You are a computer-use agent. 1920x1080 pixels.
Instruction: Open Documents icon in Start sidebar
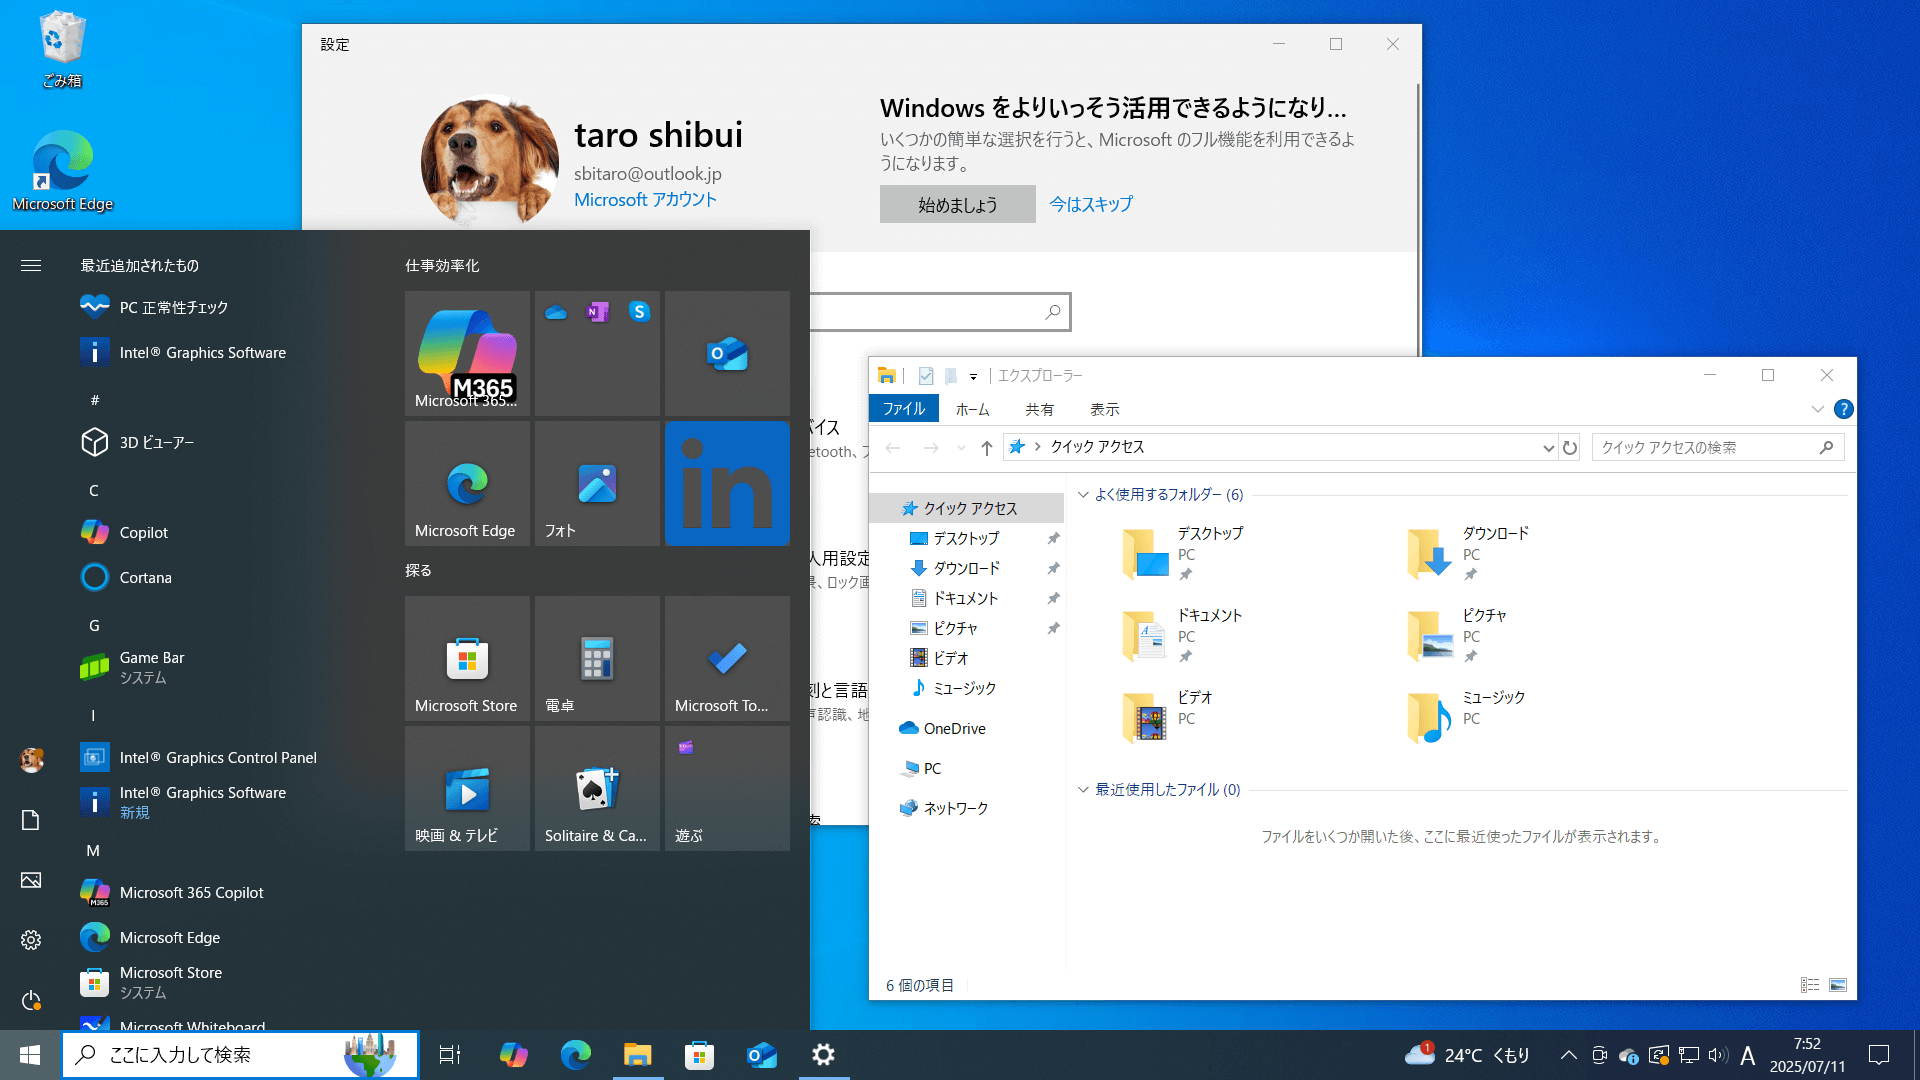(x=31, y=820)
